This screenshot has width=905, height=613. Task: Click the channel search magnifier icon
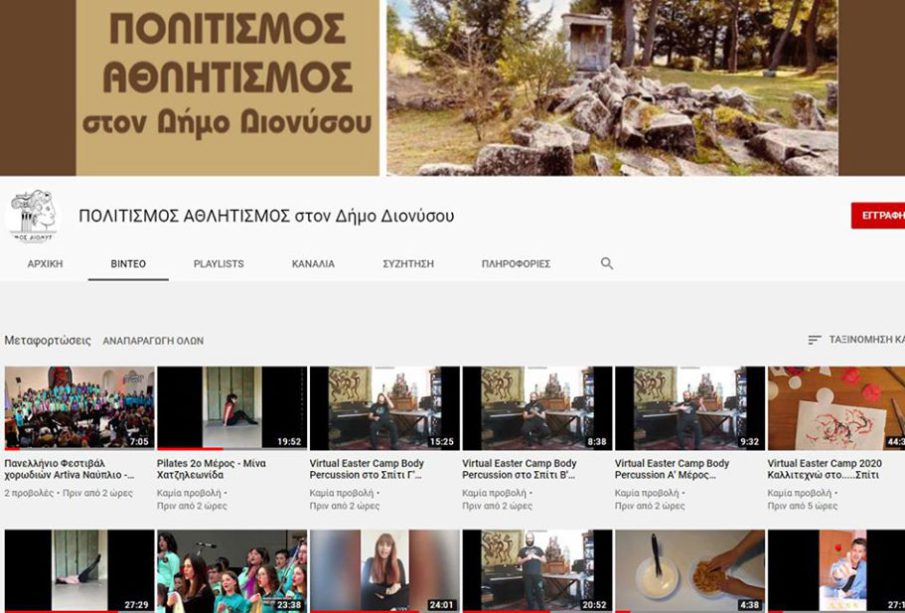[607, 264]
